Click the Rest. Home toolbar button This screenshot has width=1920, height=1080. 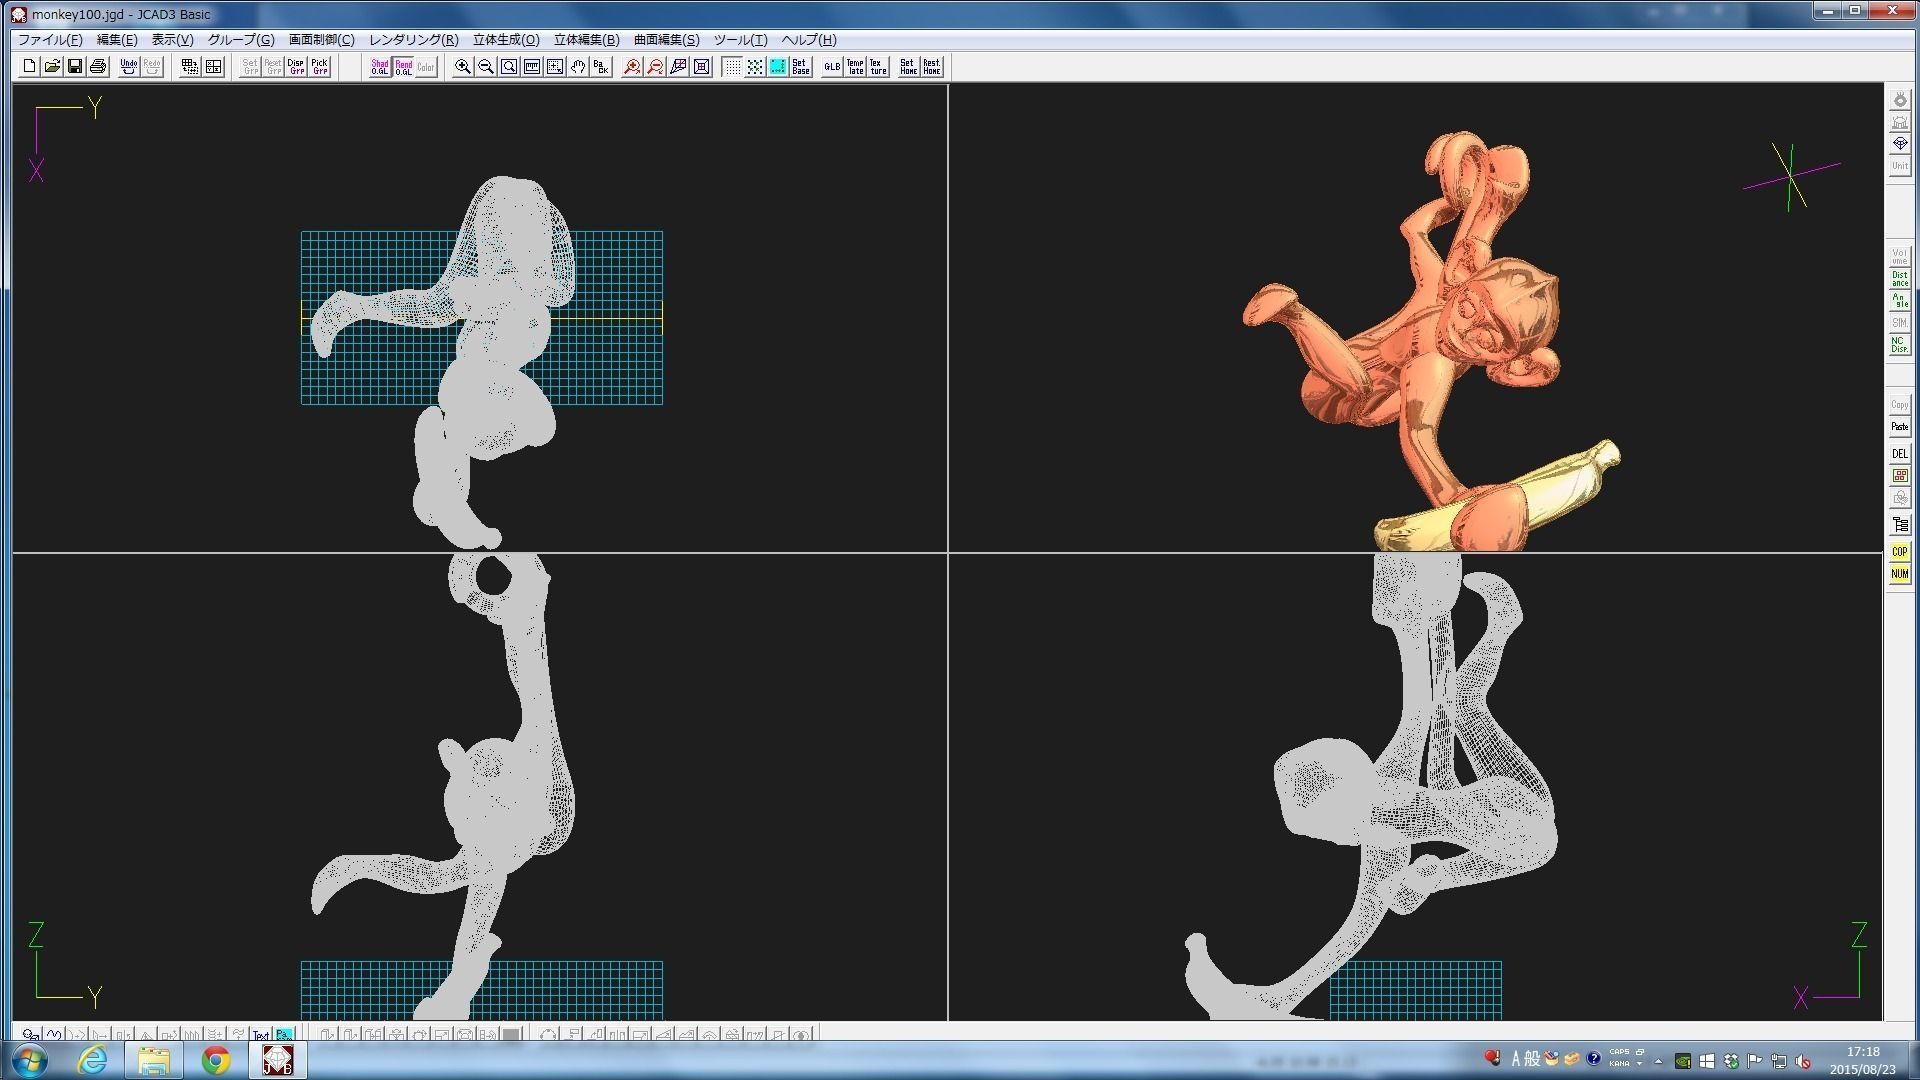[931, 67]
